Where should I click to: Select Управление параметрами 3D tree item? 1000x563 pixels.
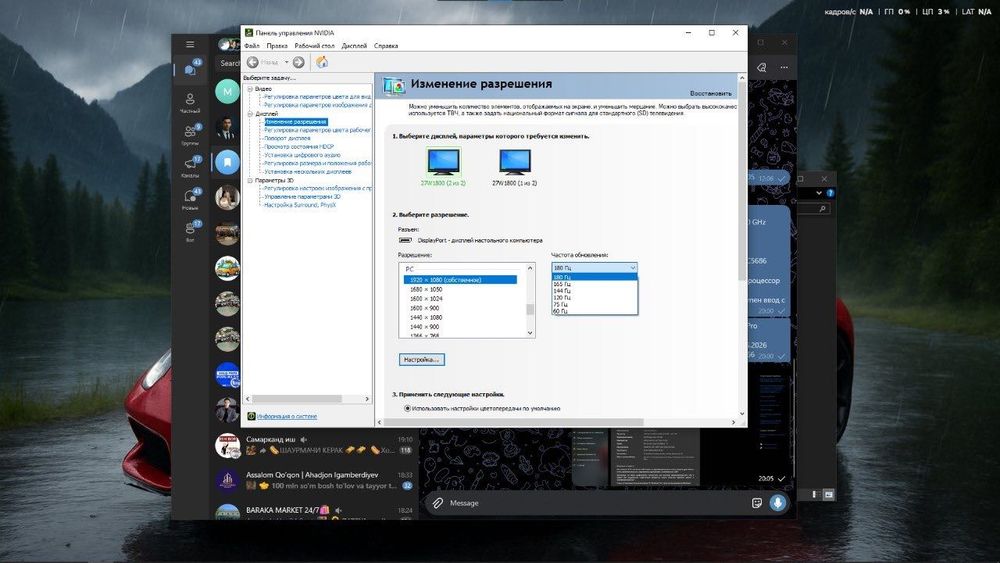302,197
